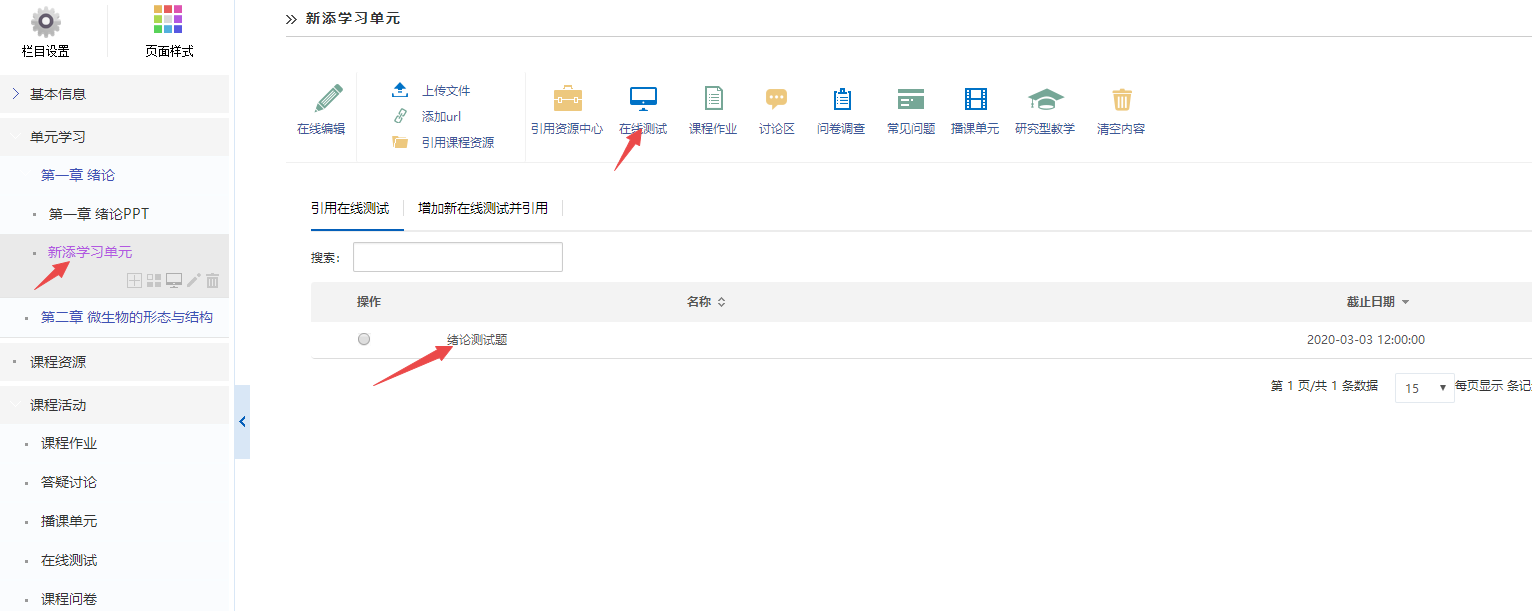This screenshot has height=611, width=1532.
Task: Select the radio button for 绪论测试题
Action: pyautogui.click(x=364, y=339)
